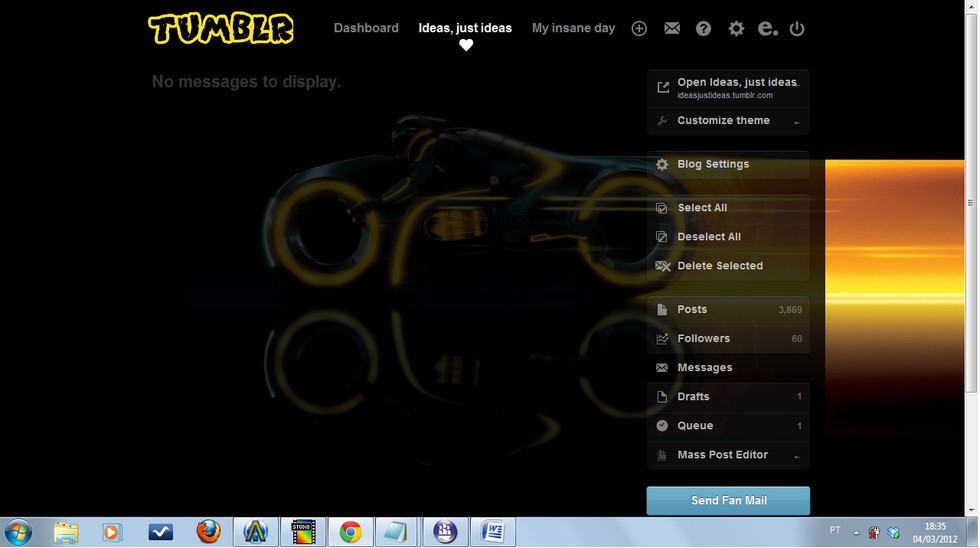The height and width of the screenshot is (548, 980).
Task: Open Followers list
Action: click(728, 339)
